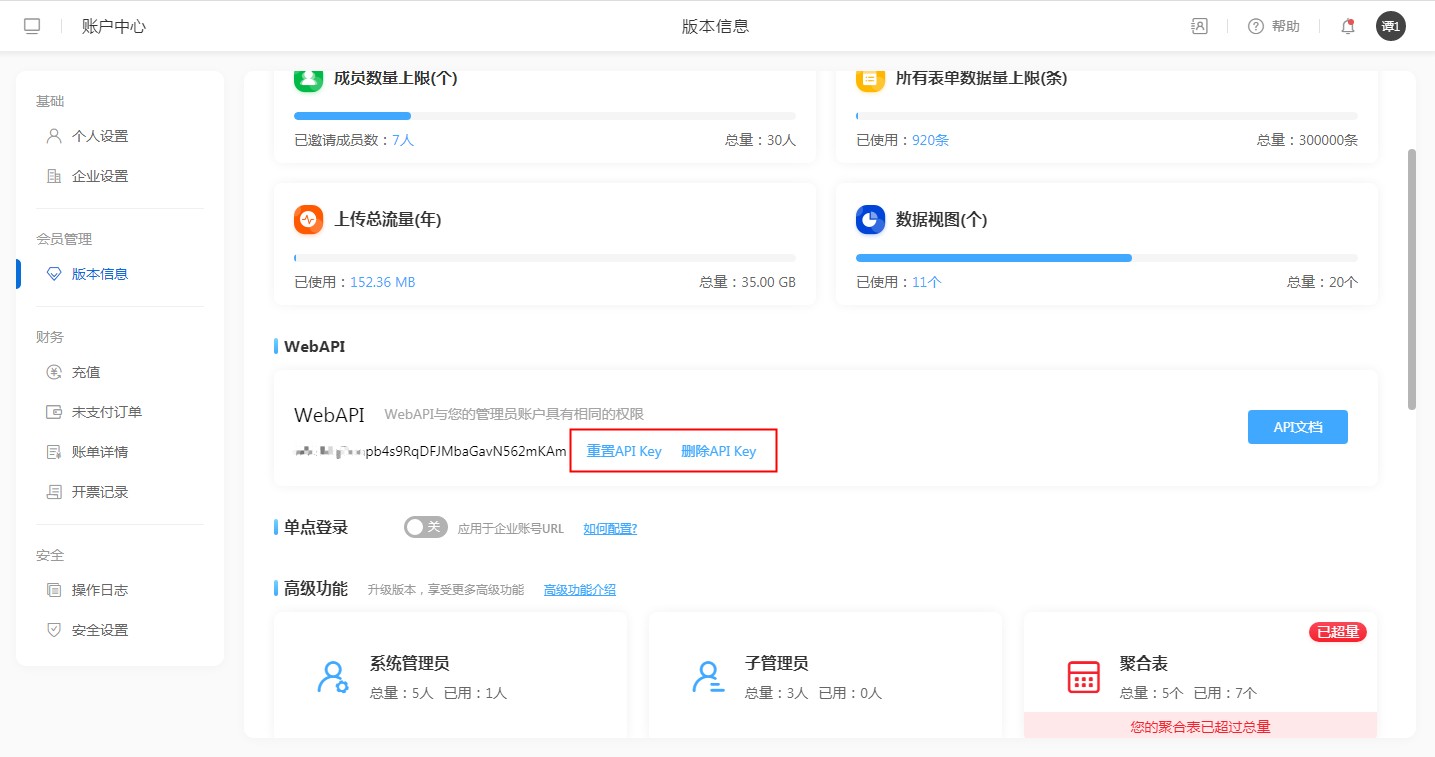Click the contacts book icon in header
This screenshot has width=1435, height=757.
(1199, 27)
